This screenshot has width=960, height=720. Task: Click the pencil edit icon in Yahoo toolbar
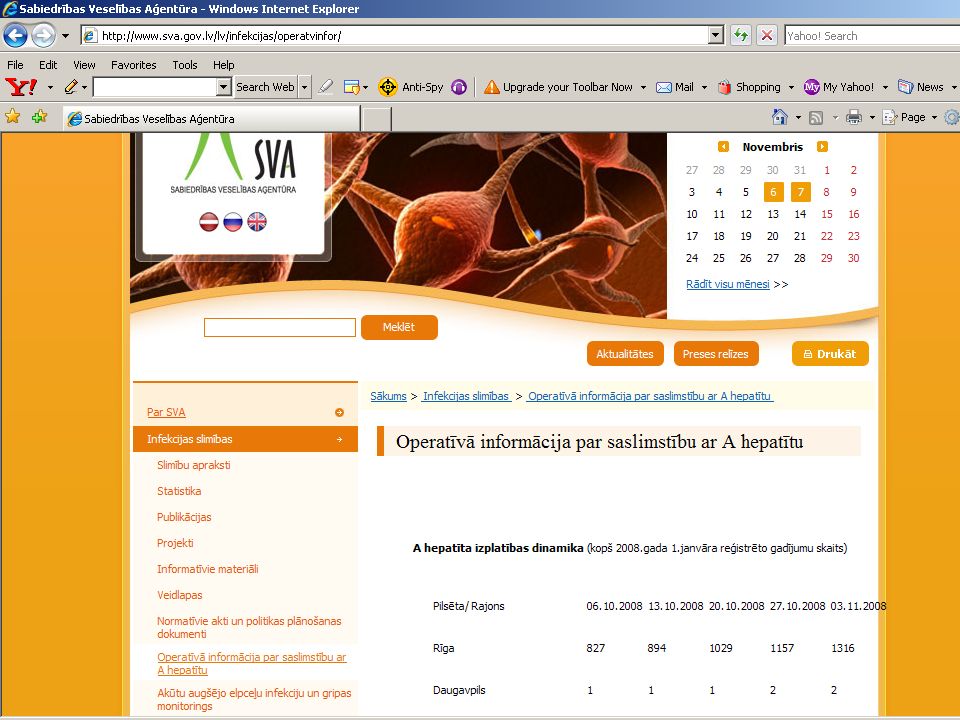click(71, 87)
